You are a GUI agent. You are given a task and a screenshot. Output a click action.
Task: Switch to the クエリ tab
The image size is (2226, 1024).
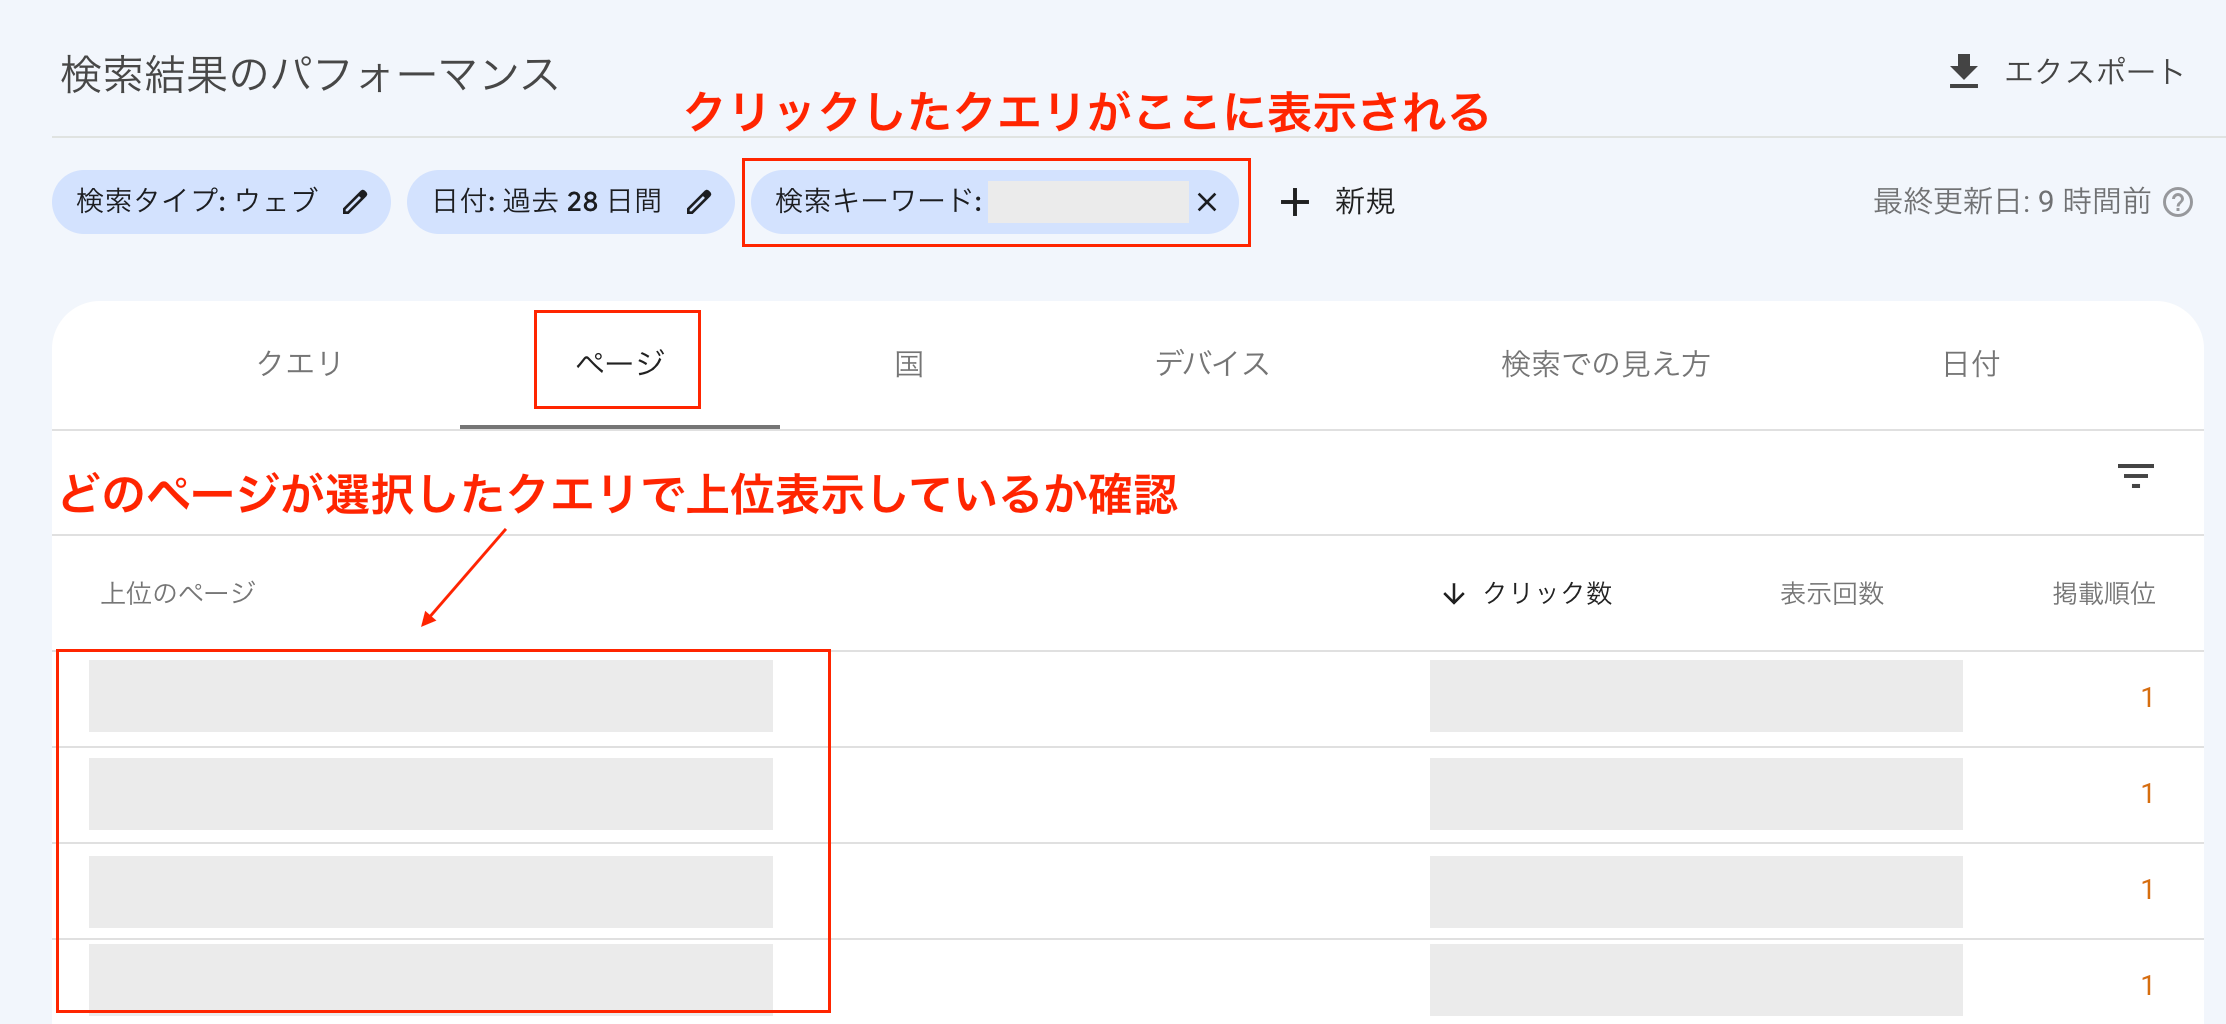(x=300, y=363)
